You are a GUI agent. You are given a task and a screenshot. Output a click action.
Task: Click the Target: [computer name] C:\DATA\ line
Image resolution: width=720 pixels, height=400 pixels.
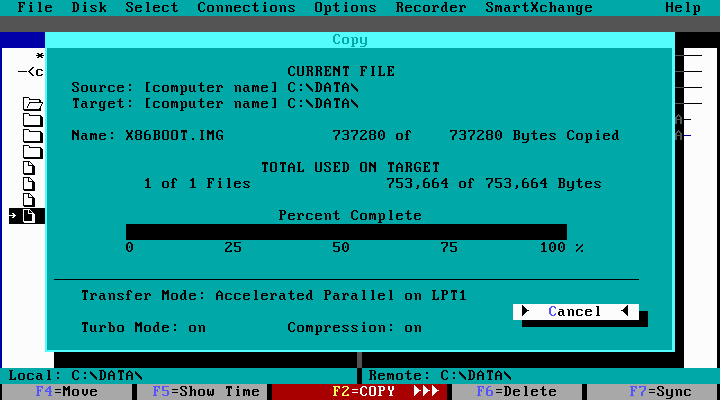[215, 103]
